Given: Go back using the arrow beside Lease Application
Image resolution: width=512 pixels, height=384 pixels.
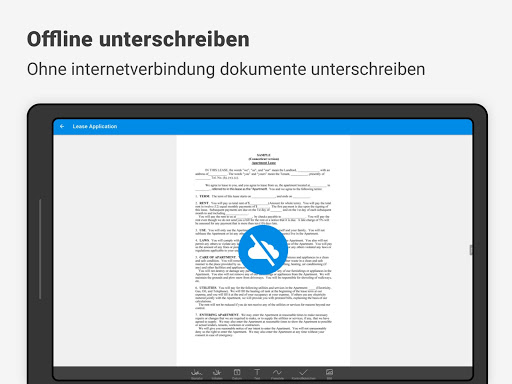Looking at the screenshot, I should click(x=62, y=126).
